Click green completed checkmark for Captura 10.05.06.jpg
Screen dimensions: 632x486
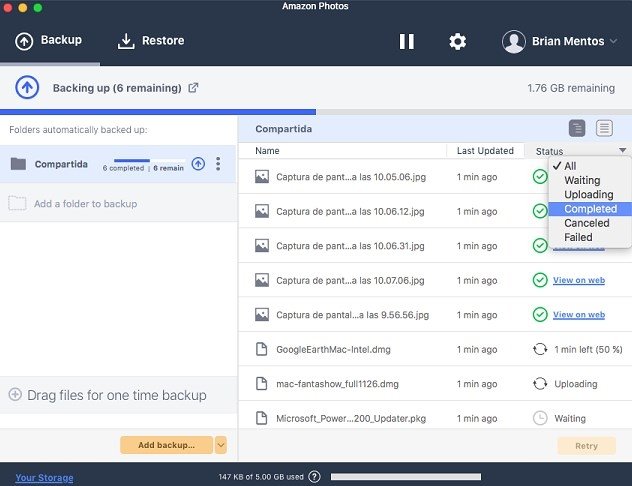pos(540,177)
